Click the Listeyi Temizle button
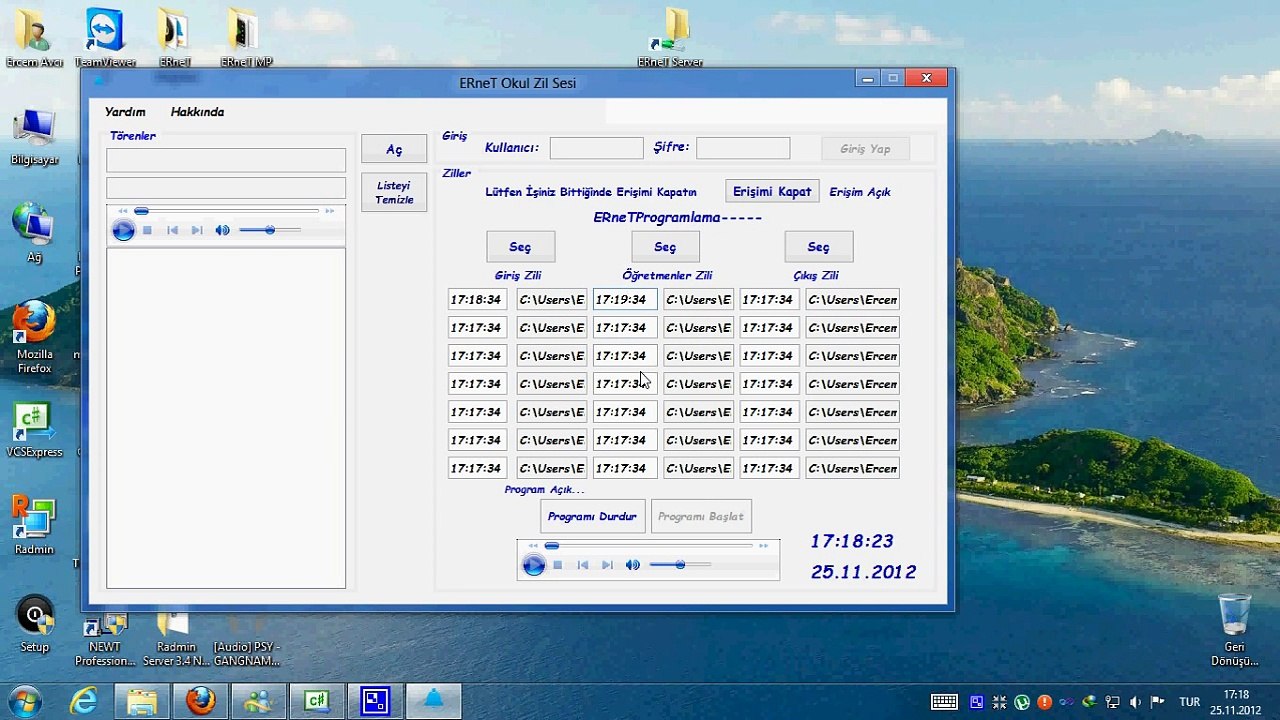The height and width of the screenshot is (720, 1280). click(x=394, y=192)
